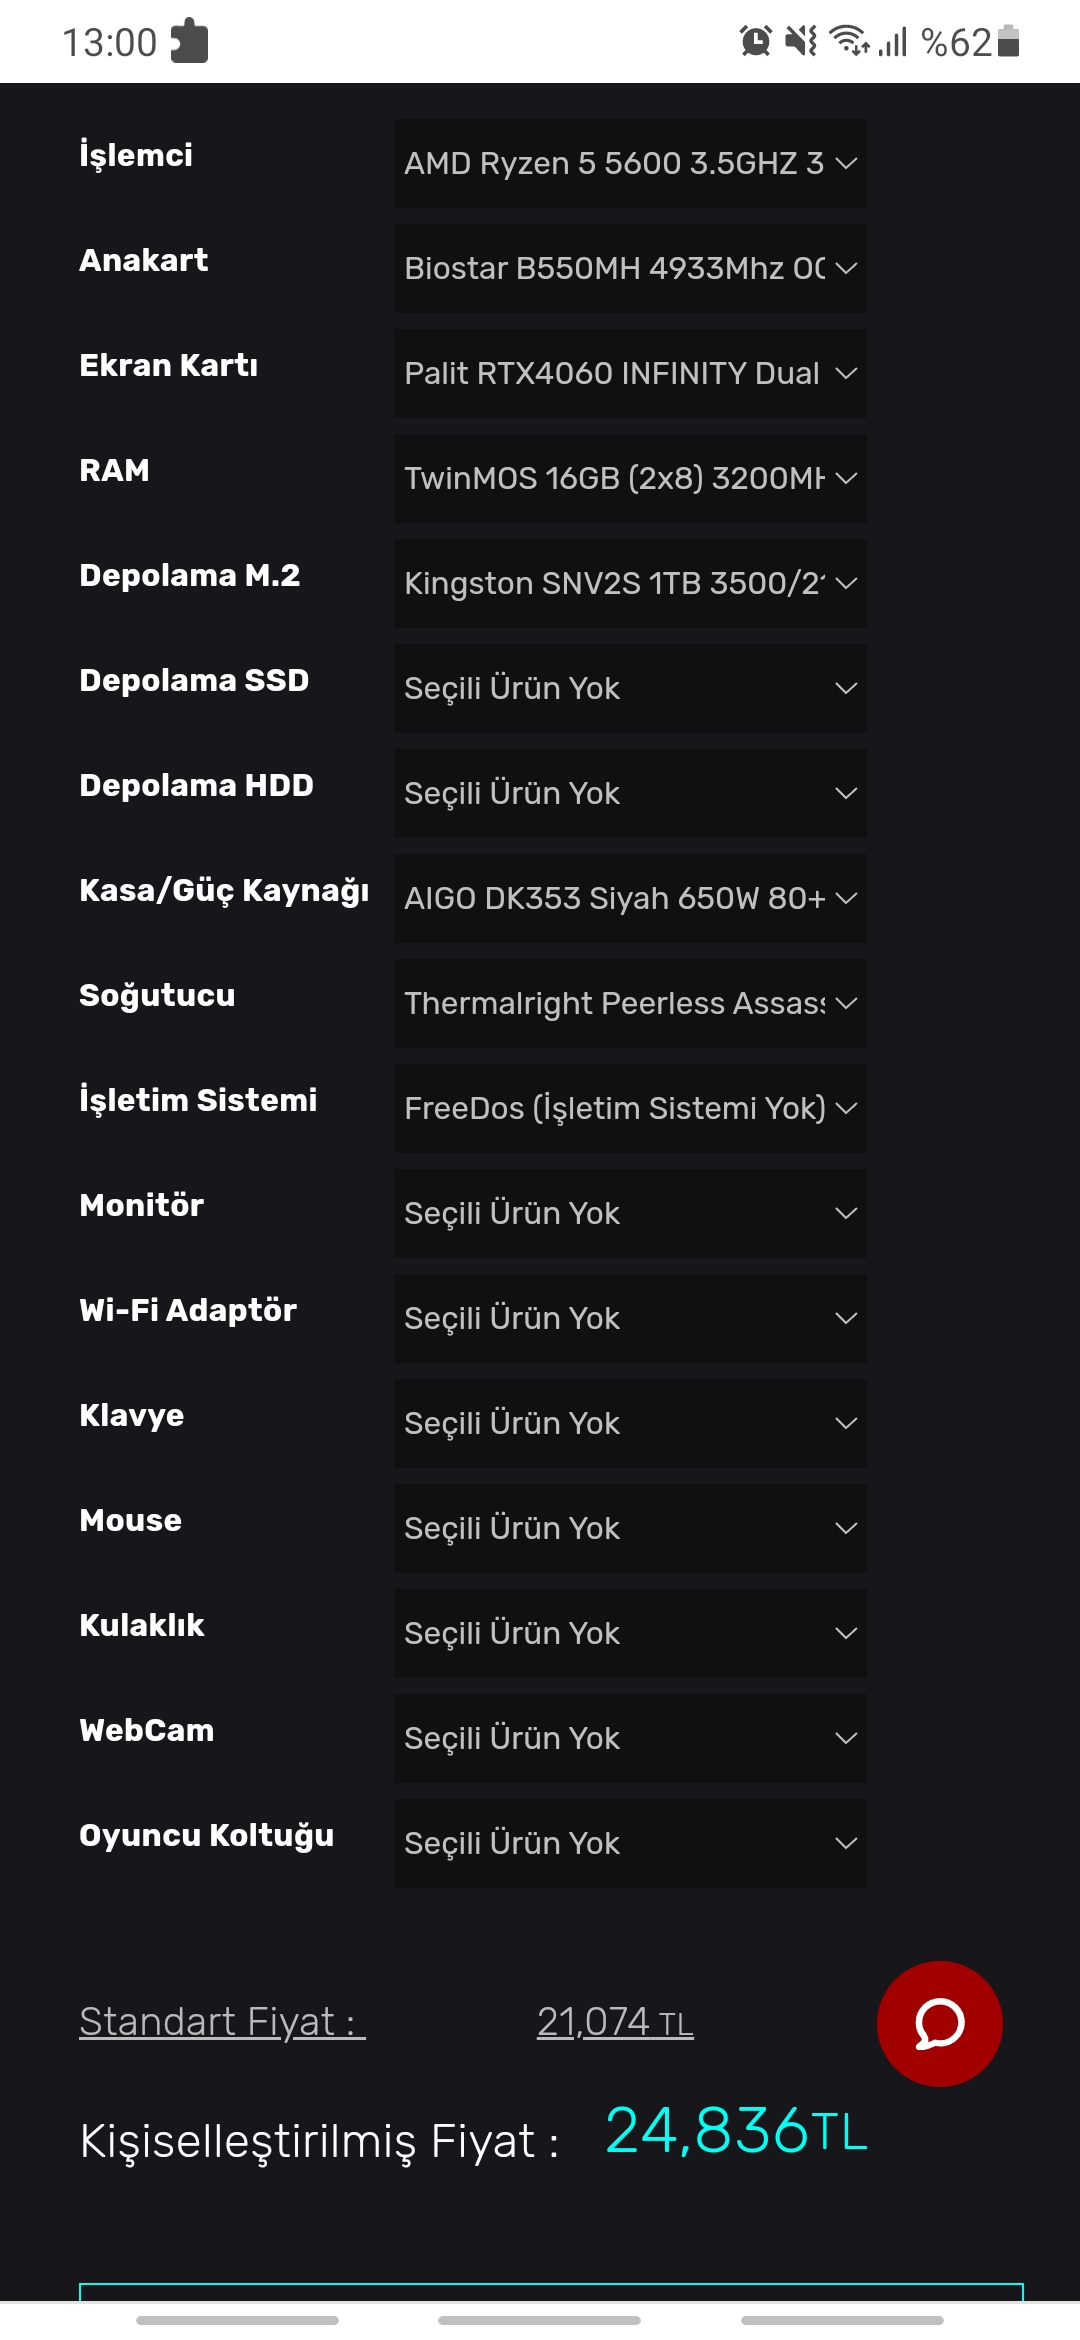Open the RAM TwinMOS 16GB dropdown

point(630,478)
